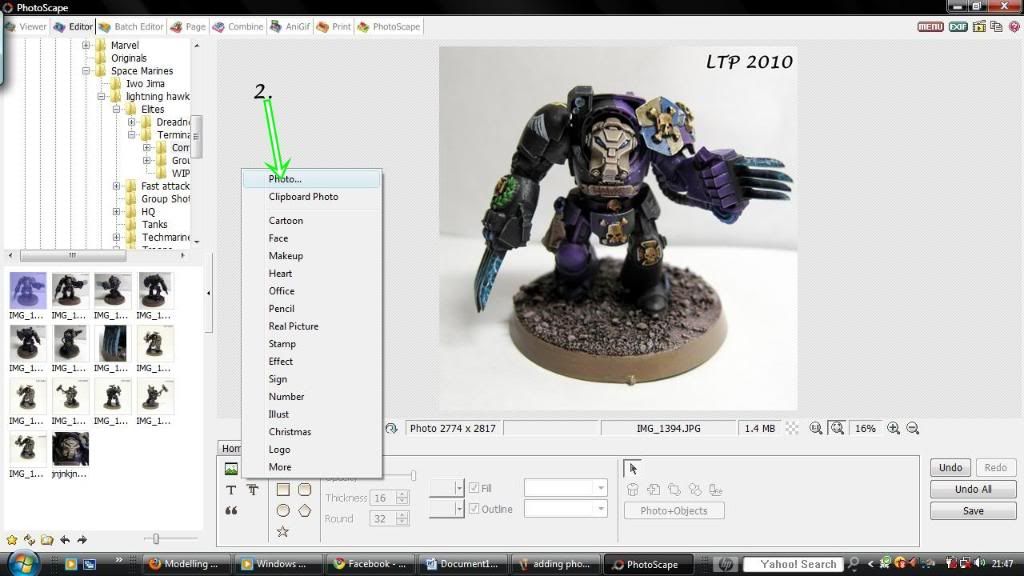This screenshot has width=1024, height=576.
Task: Choose Photo... from the popup menu
Action: tap(312, 179)
